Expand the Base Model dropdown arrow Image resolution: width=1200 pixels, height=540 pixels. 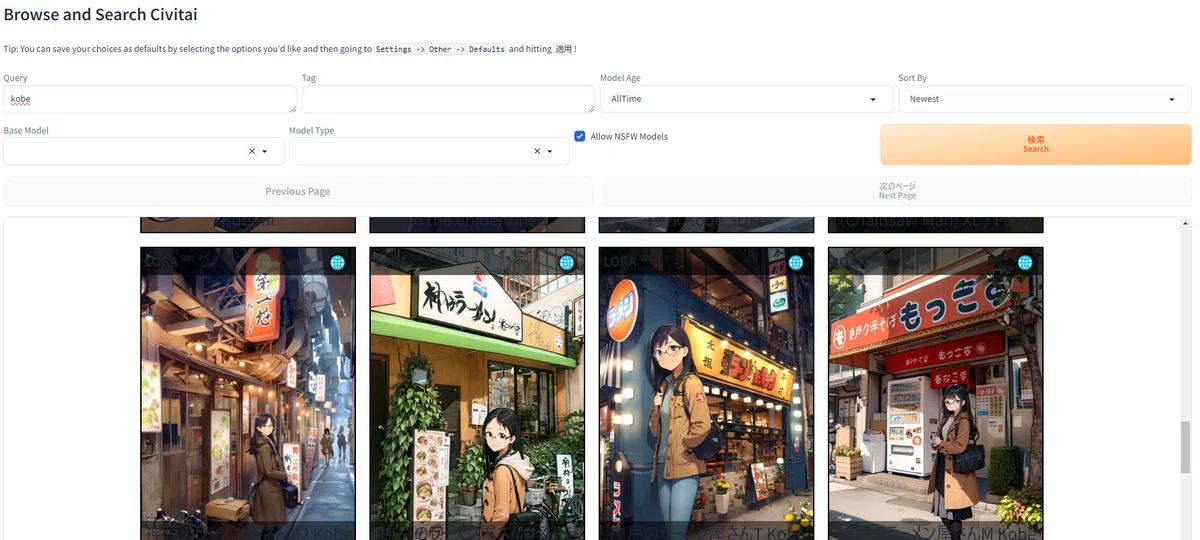click(265, 151)
